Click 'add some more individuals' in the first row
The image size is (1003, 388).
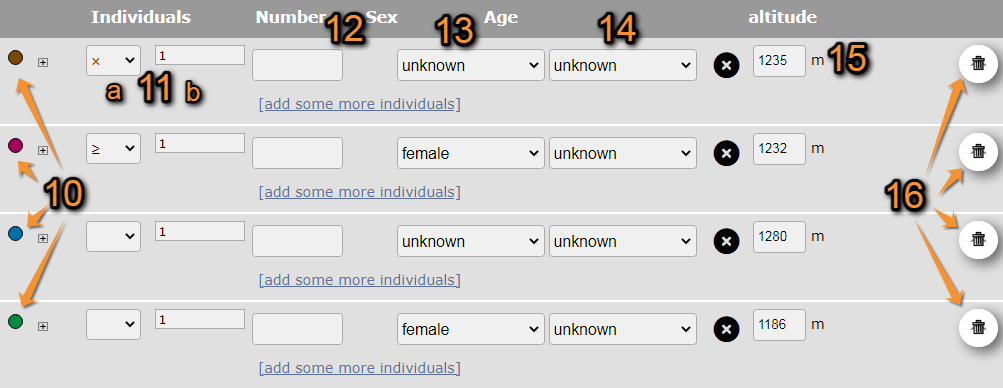[359, 104]
